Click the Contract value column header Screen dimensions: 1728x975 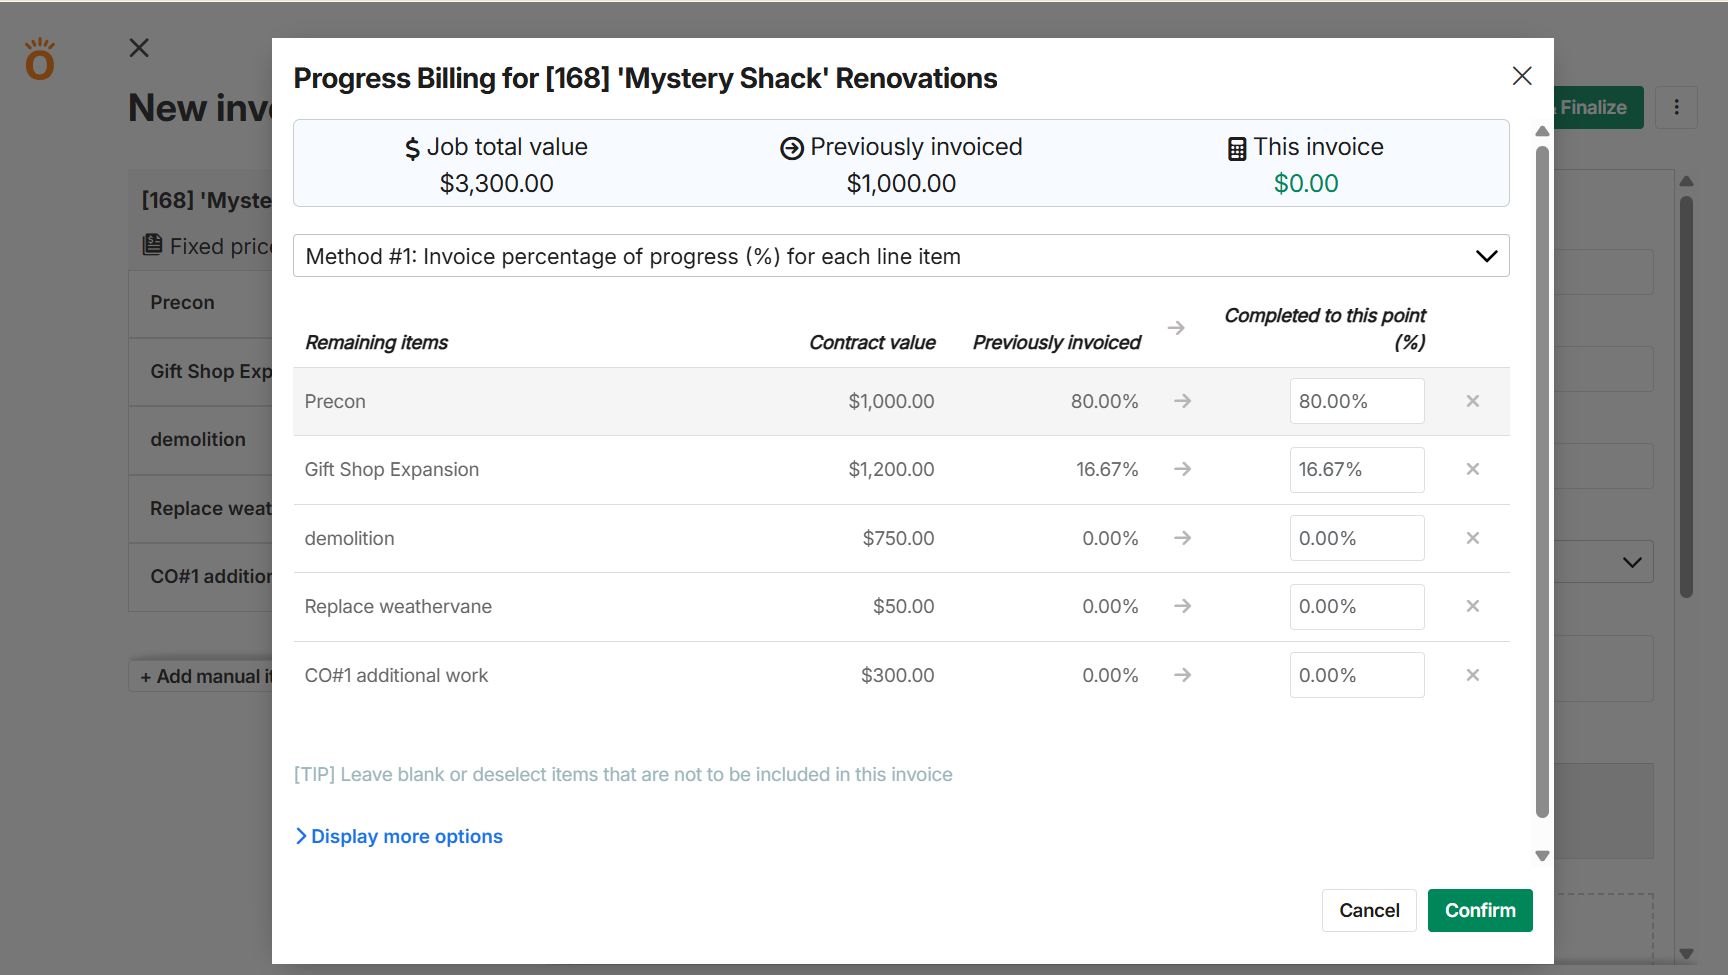(x=872, y=342)
